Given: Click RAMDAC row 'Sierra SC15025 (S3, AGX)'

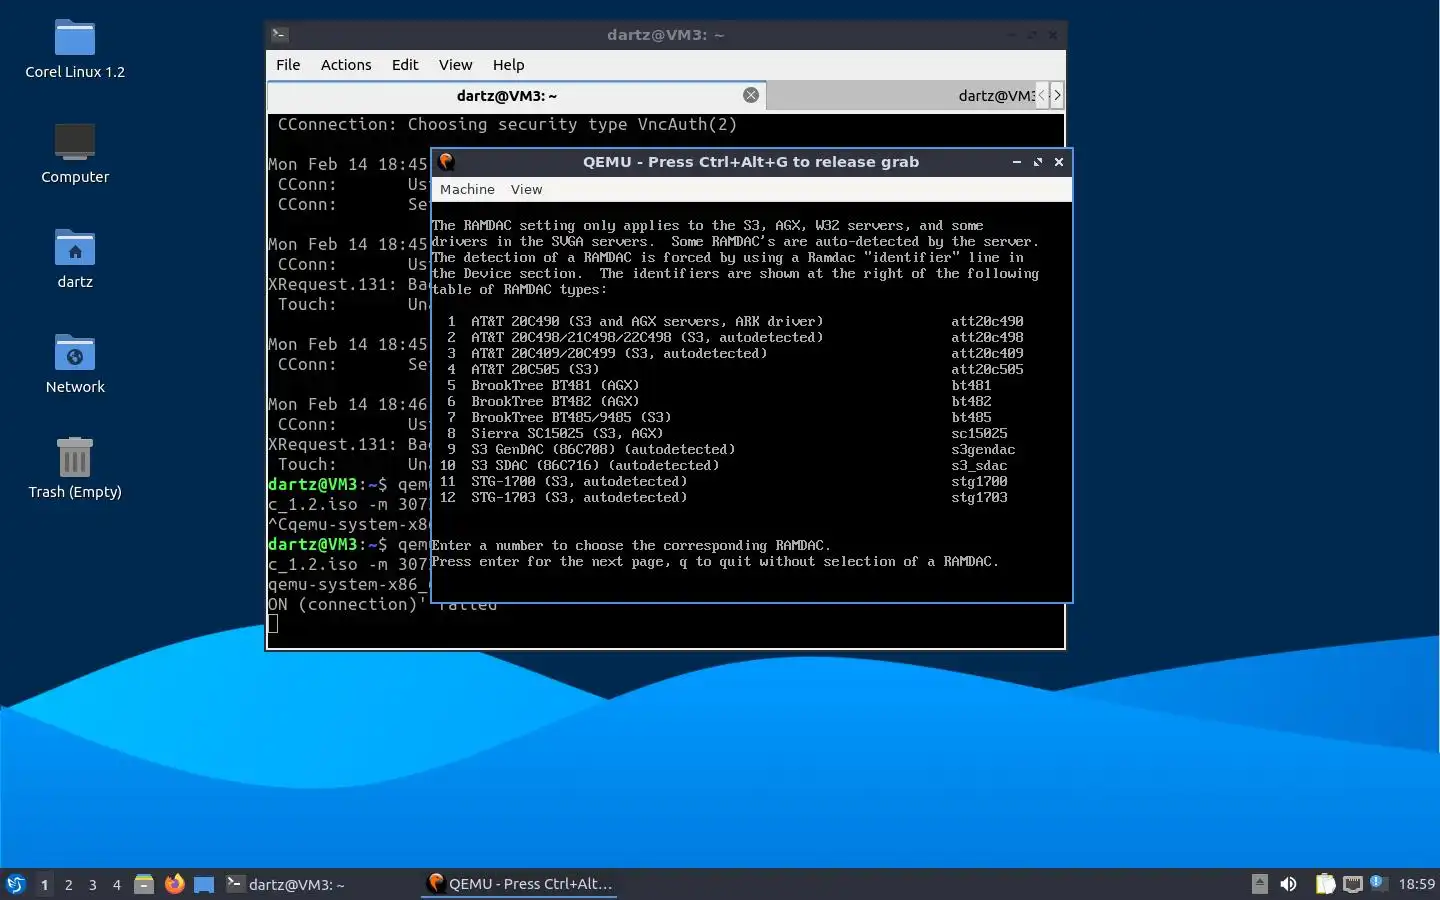Looking at the screenshot, I should [567, 434].
